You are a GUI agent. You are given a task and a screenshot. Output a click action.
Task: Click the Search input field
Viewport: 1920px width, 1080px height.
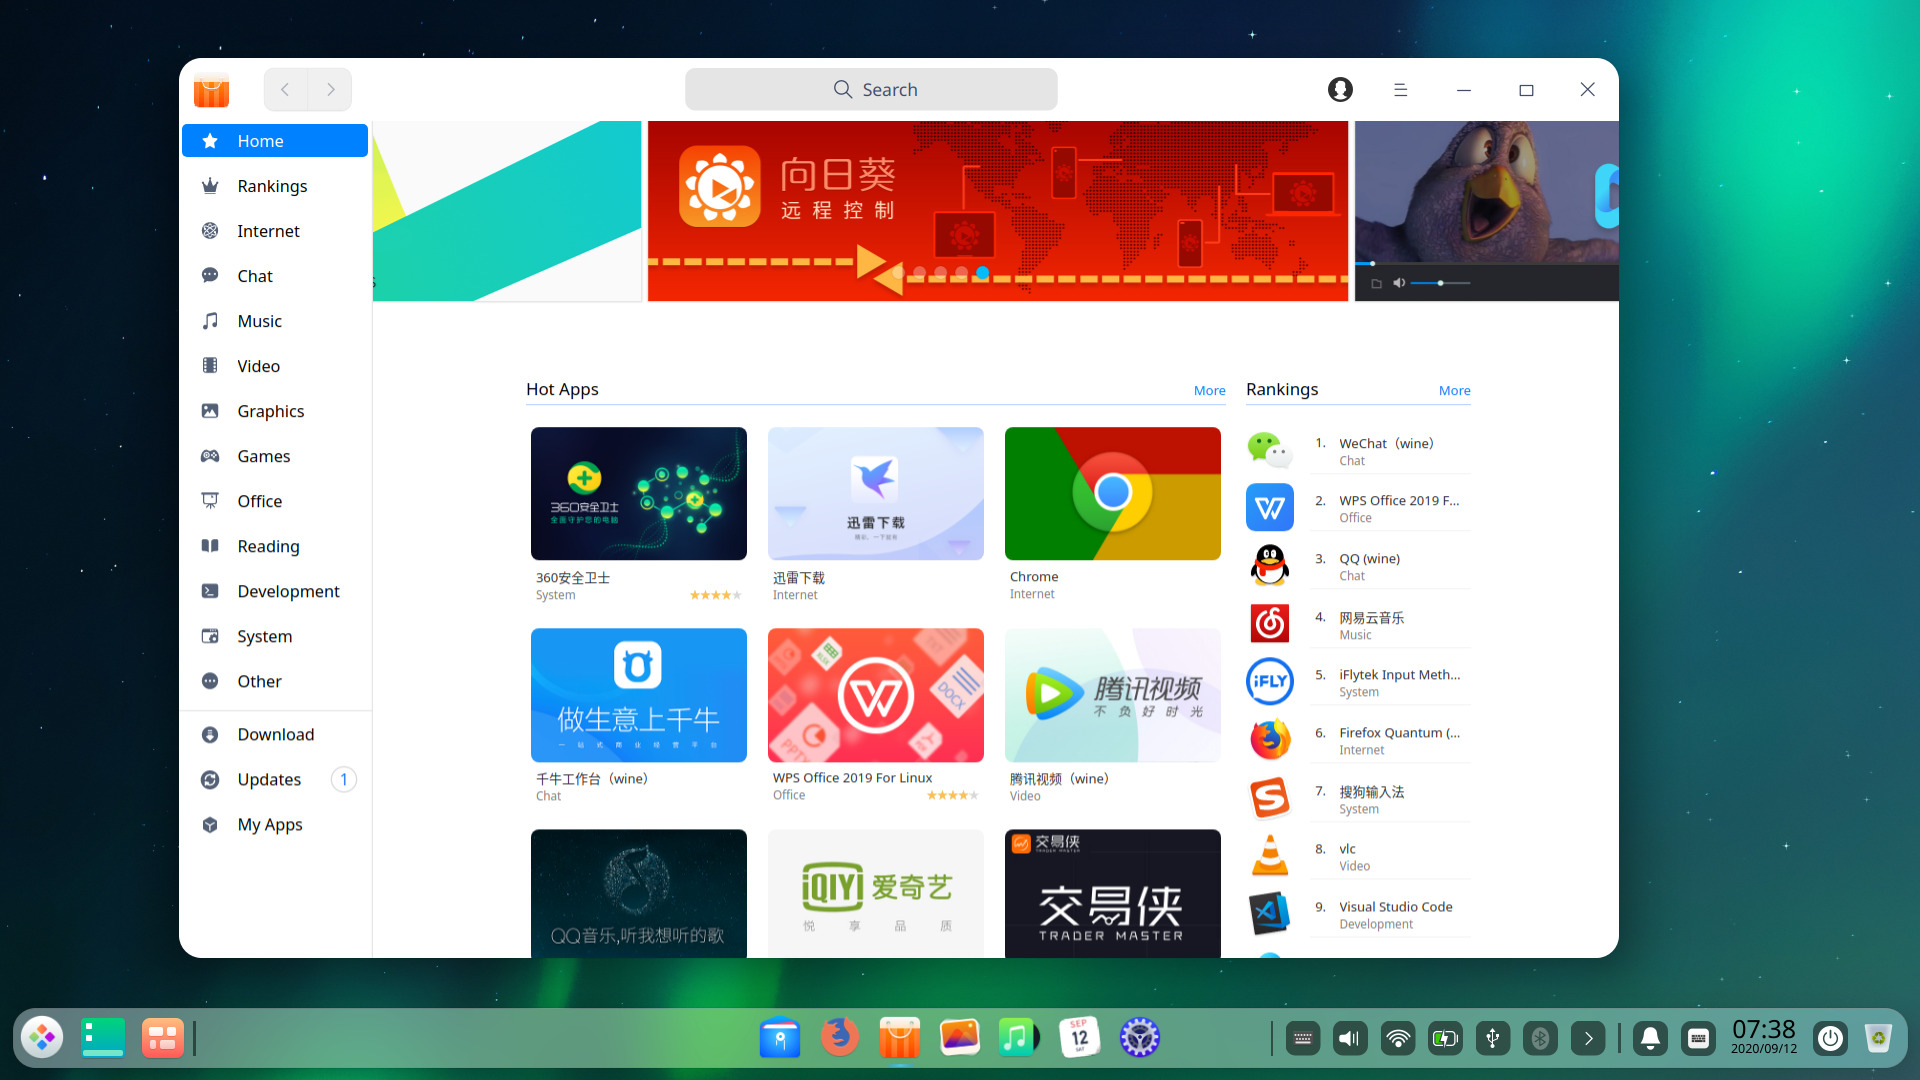coord(870,89)
